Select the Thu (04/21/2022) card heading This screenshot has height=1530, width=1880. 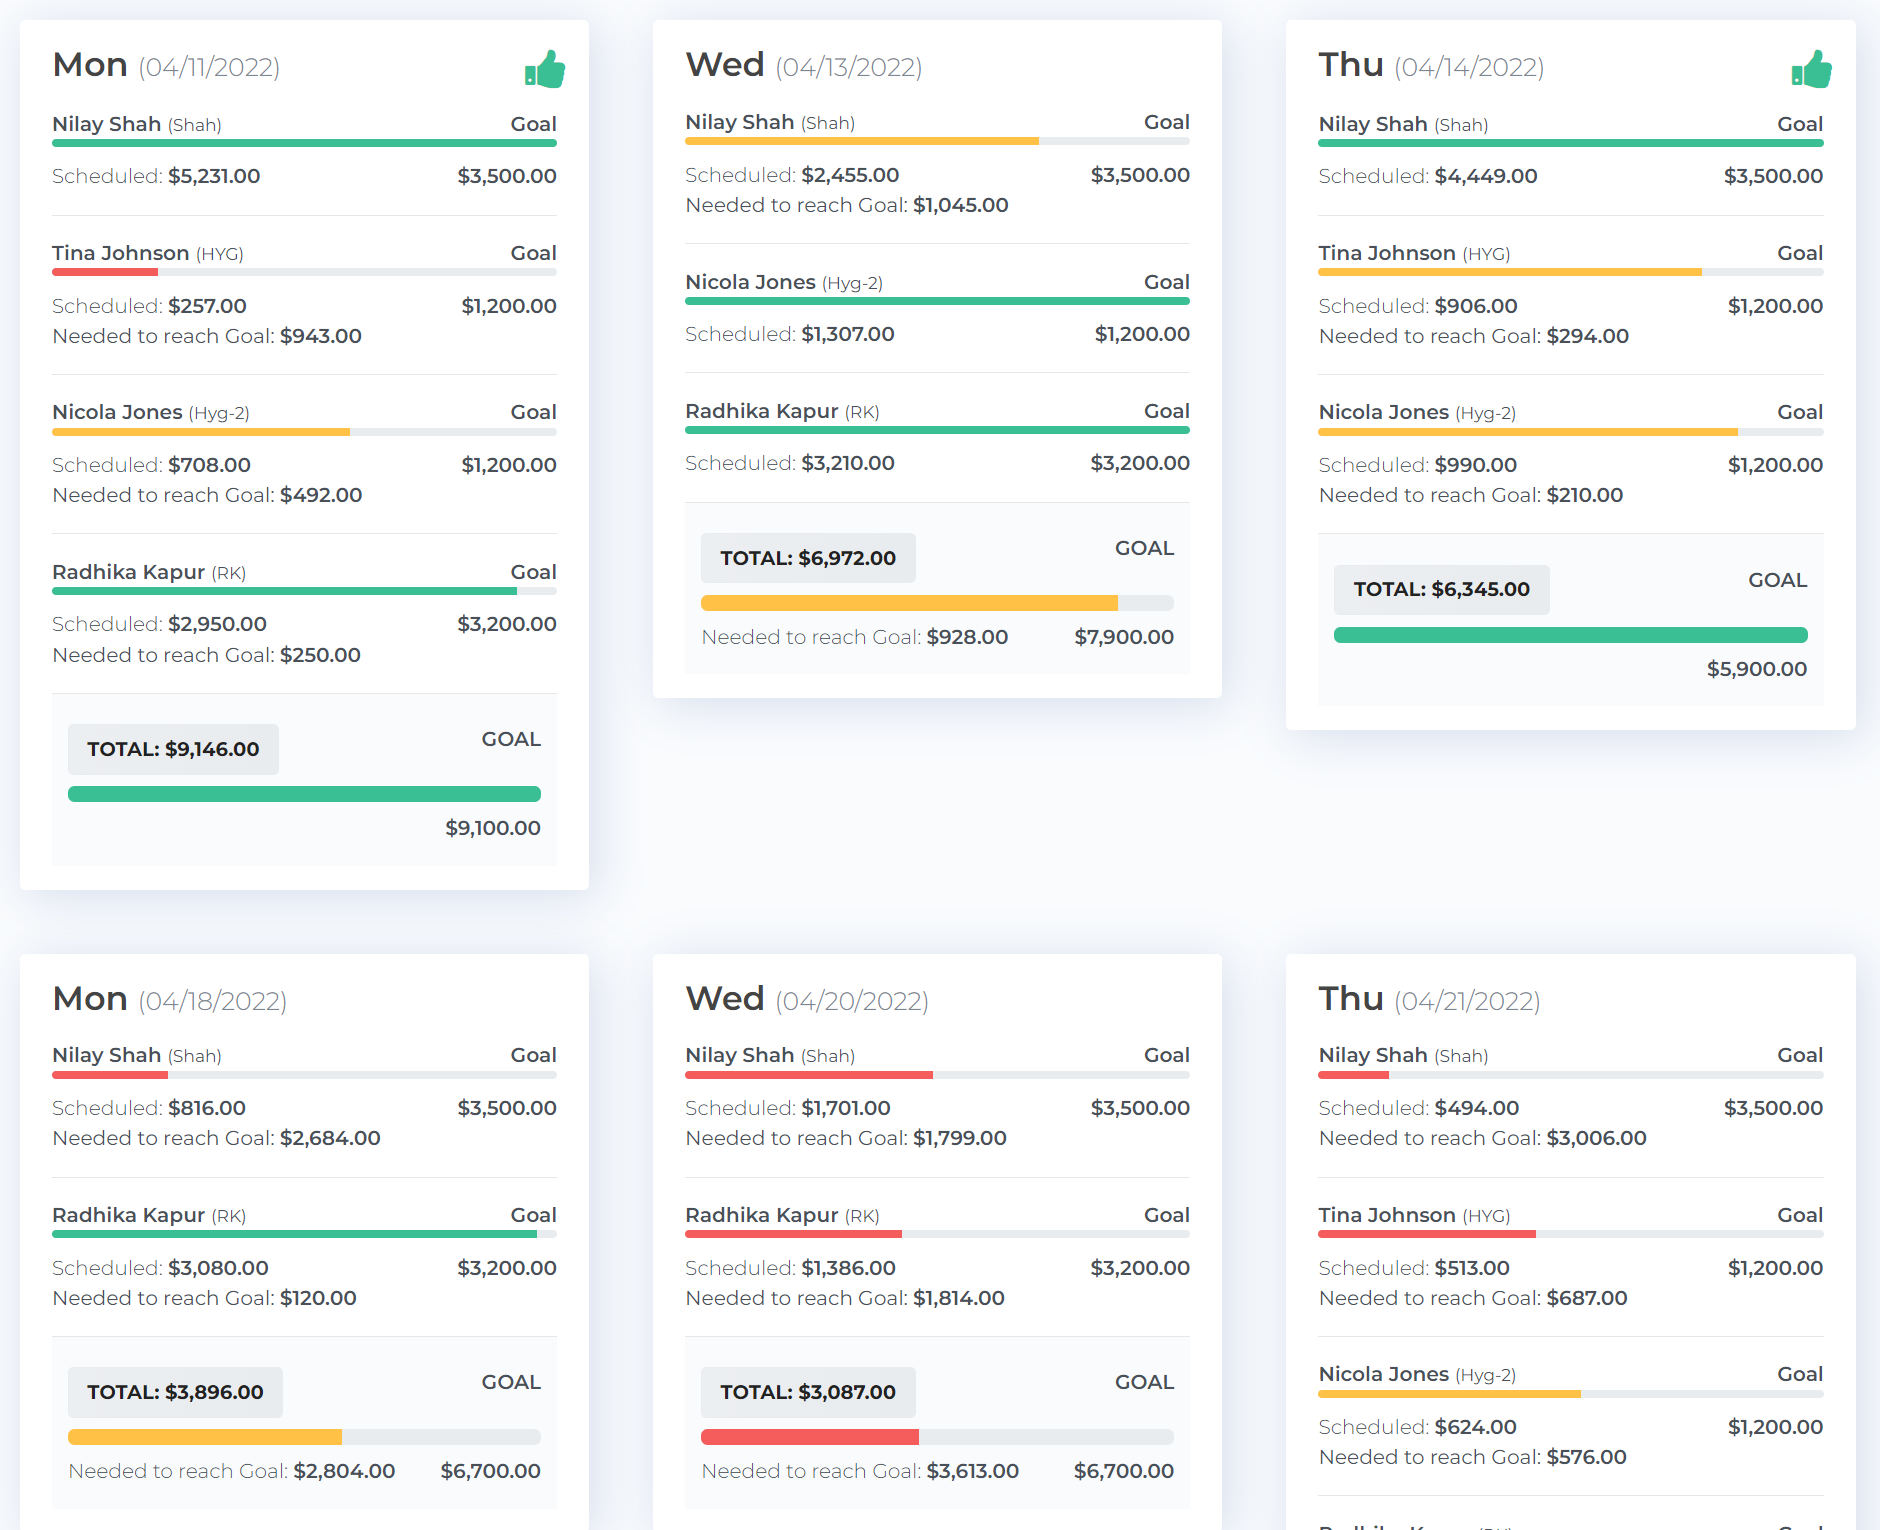pyautogui.click(x=1429, y=999)
